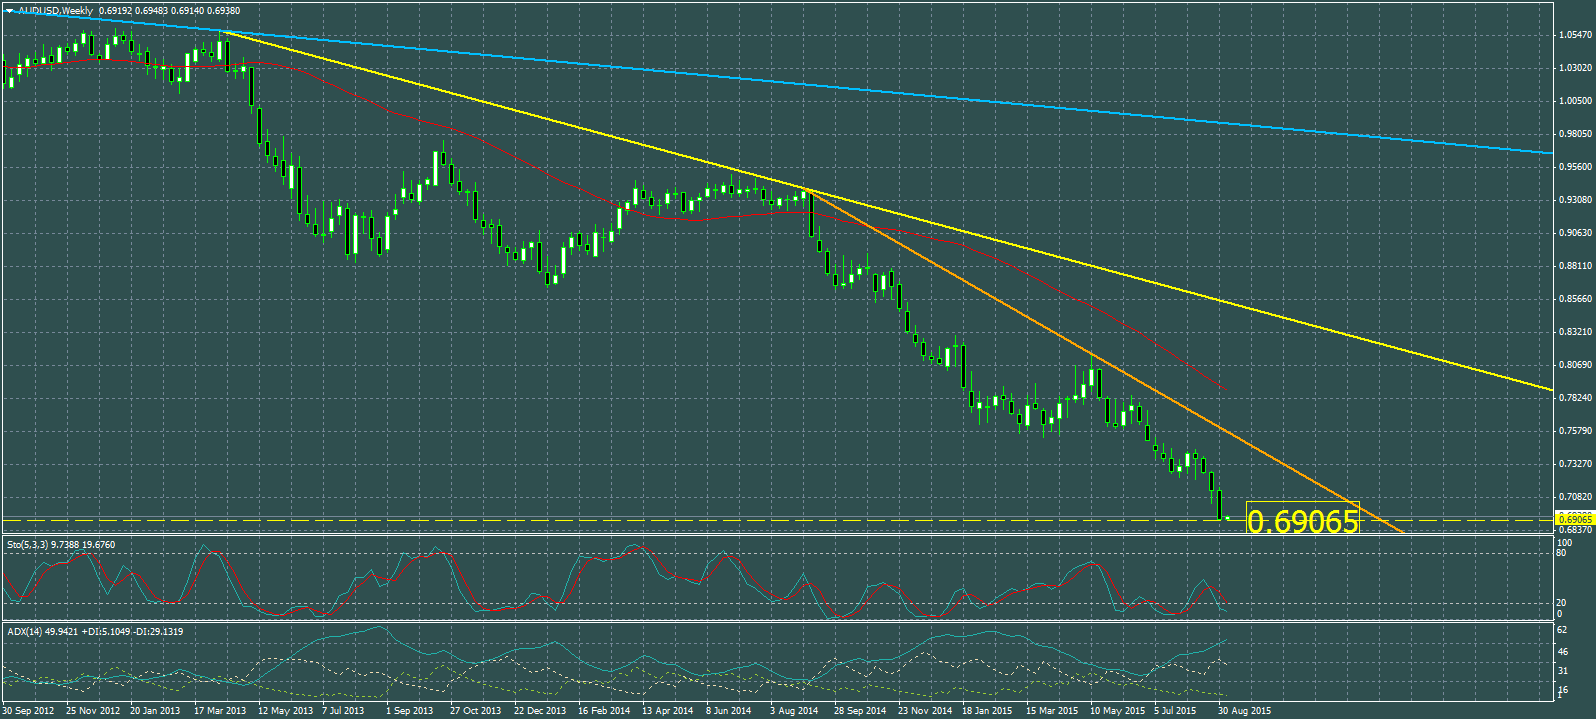Click the 0.80690 price scale label
This screenshot has height=719, width=1596.
[1574, 365]
